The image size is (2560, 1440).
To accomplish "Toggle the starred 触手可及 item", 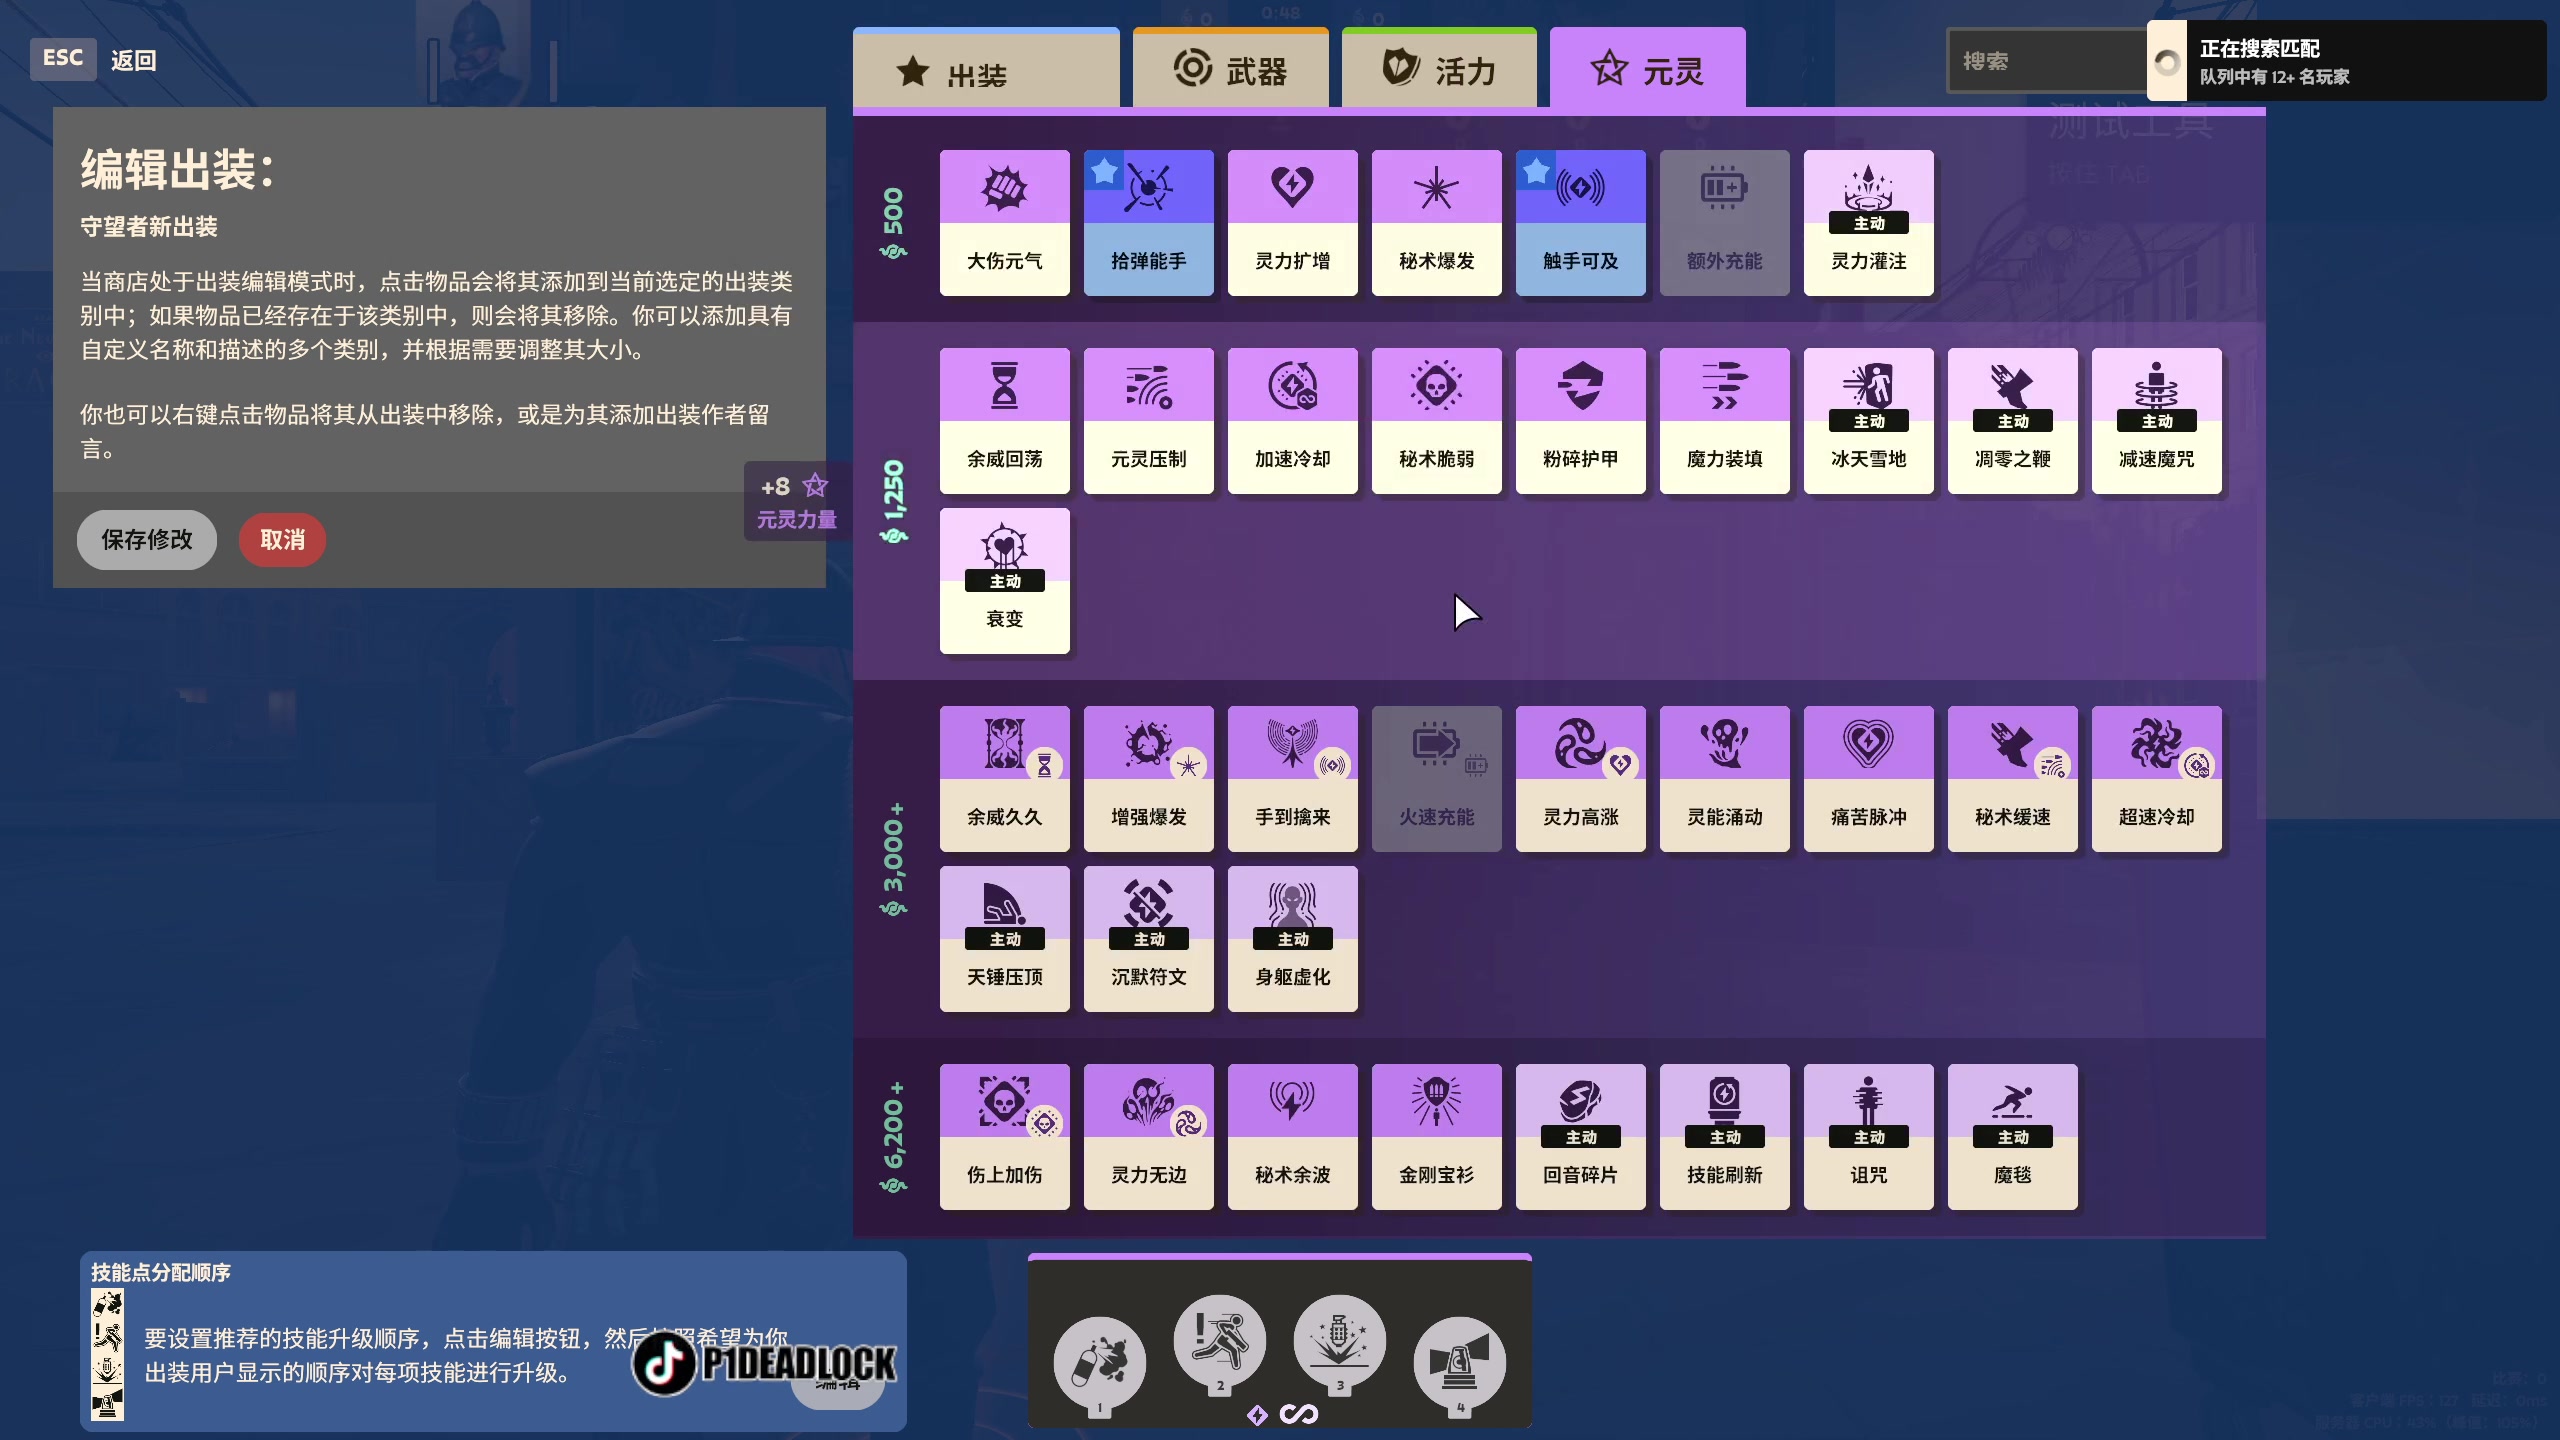I will coord(1580,222).
